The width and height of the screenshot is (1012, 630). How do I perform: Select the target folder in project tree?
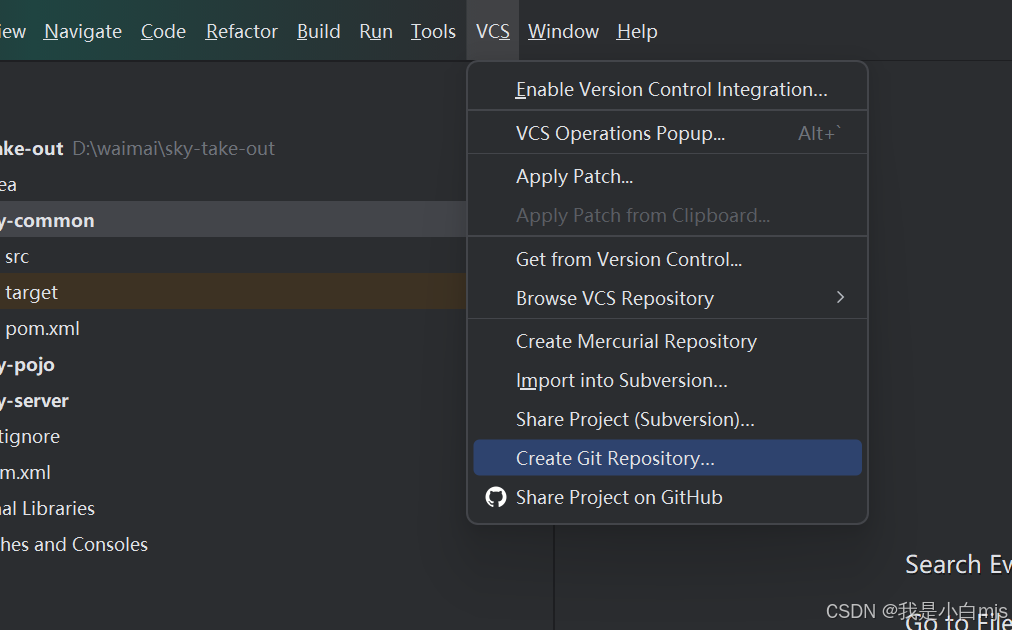(31, 292)
